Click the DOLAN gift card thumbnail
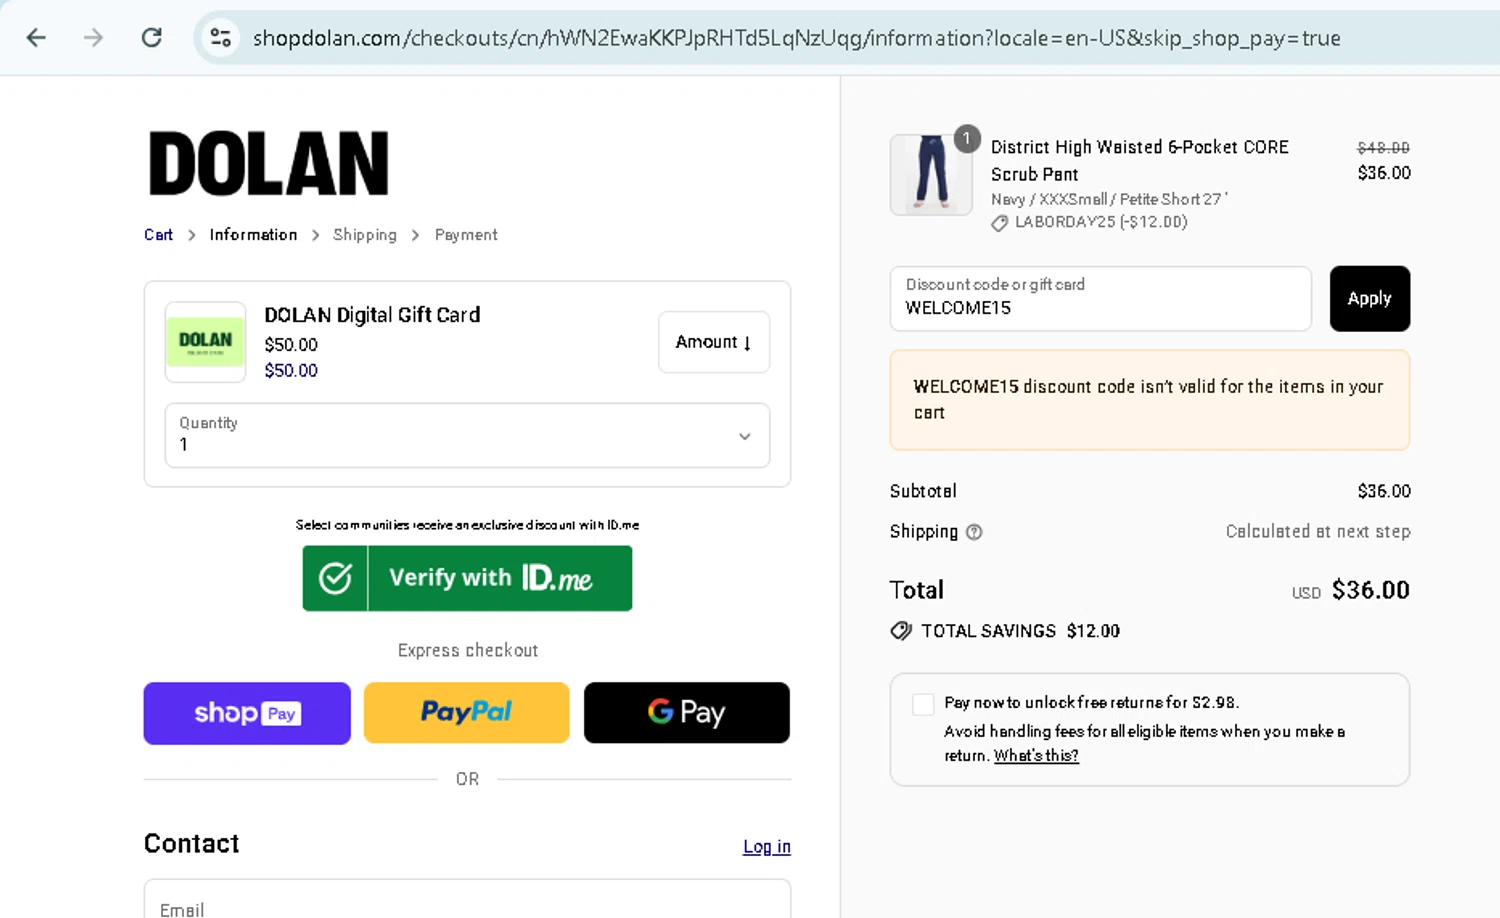Viewport: 1500px width, 918px height. [x=205, y=342]
